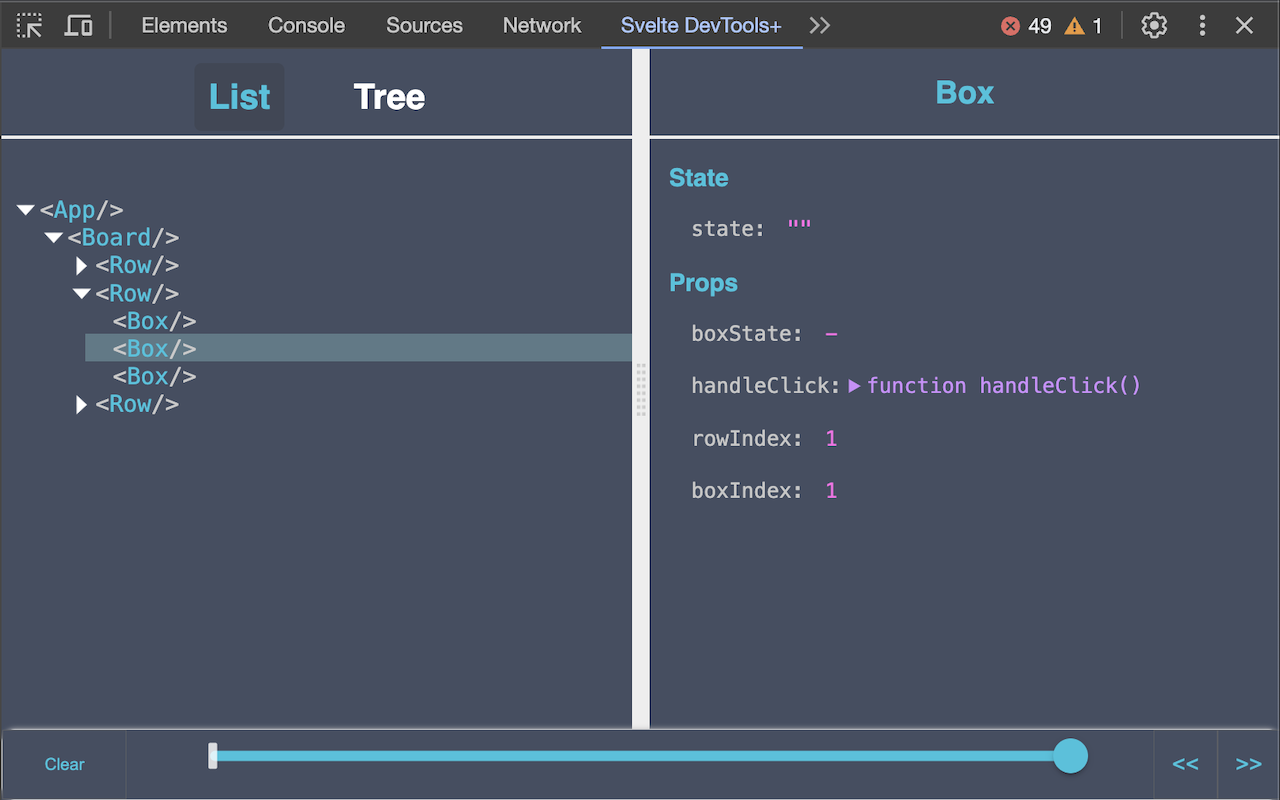This screenshot has height=800, width=1280.
Task: Step to the next state with >>
Action: click(1248, 763)
